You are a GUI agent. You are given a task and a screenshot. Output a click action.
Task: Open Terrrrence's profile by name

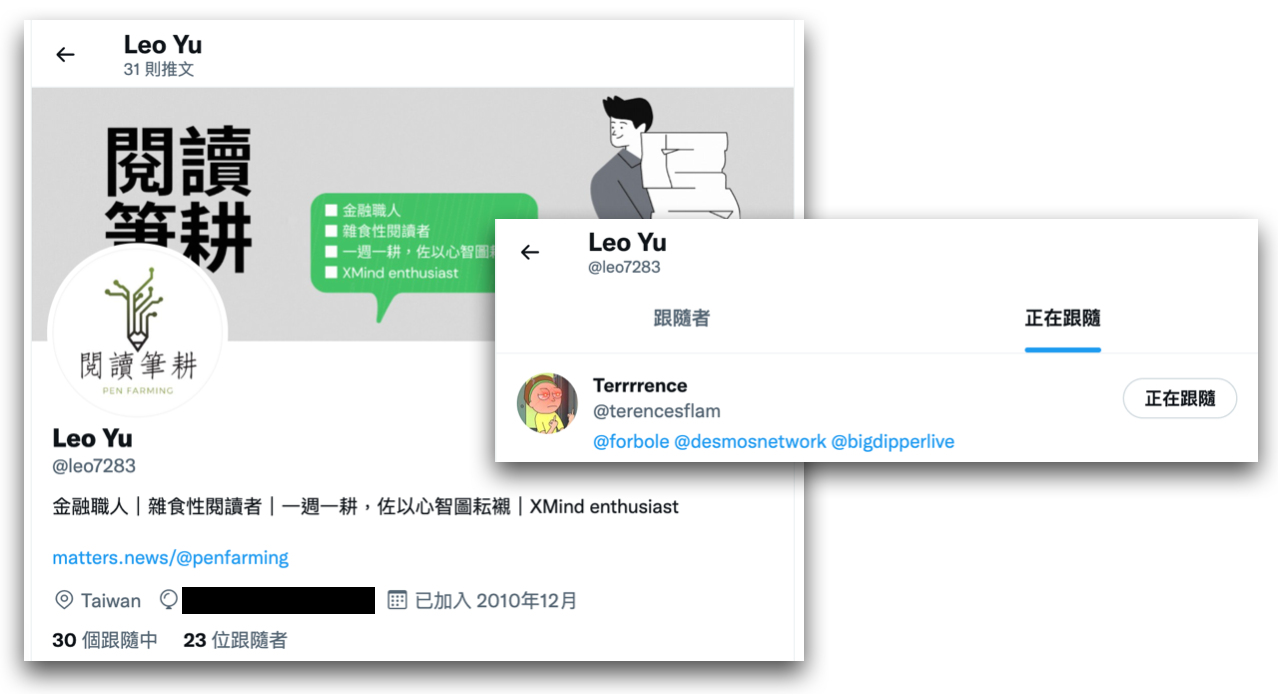(x=640, y=385)
